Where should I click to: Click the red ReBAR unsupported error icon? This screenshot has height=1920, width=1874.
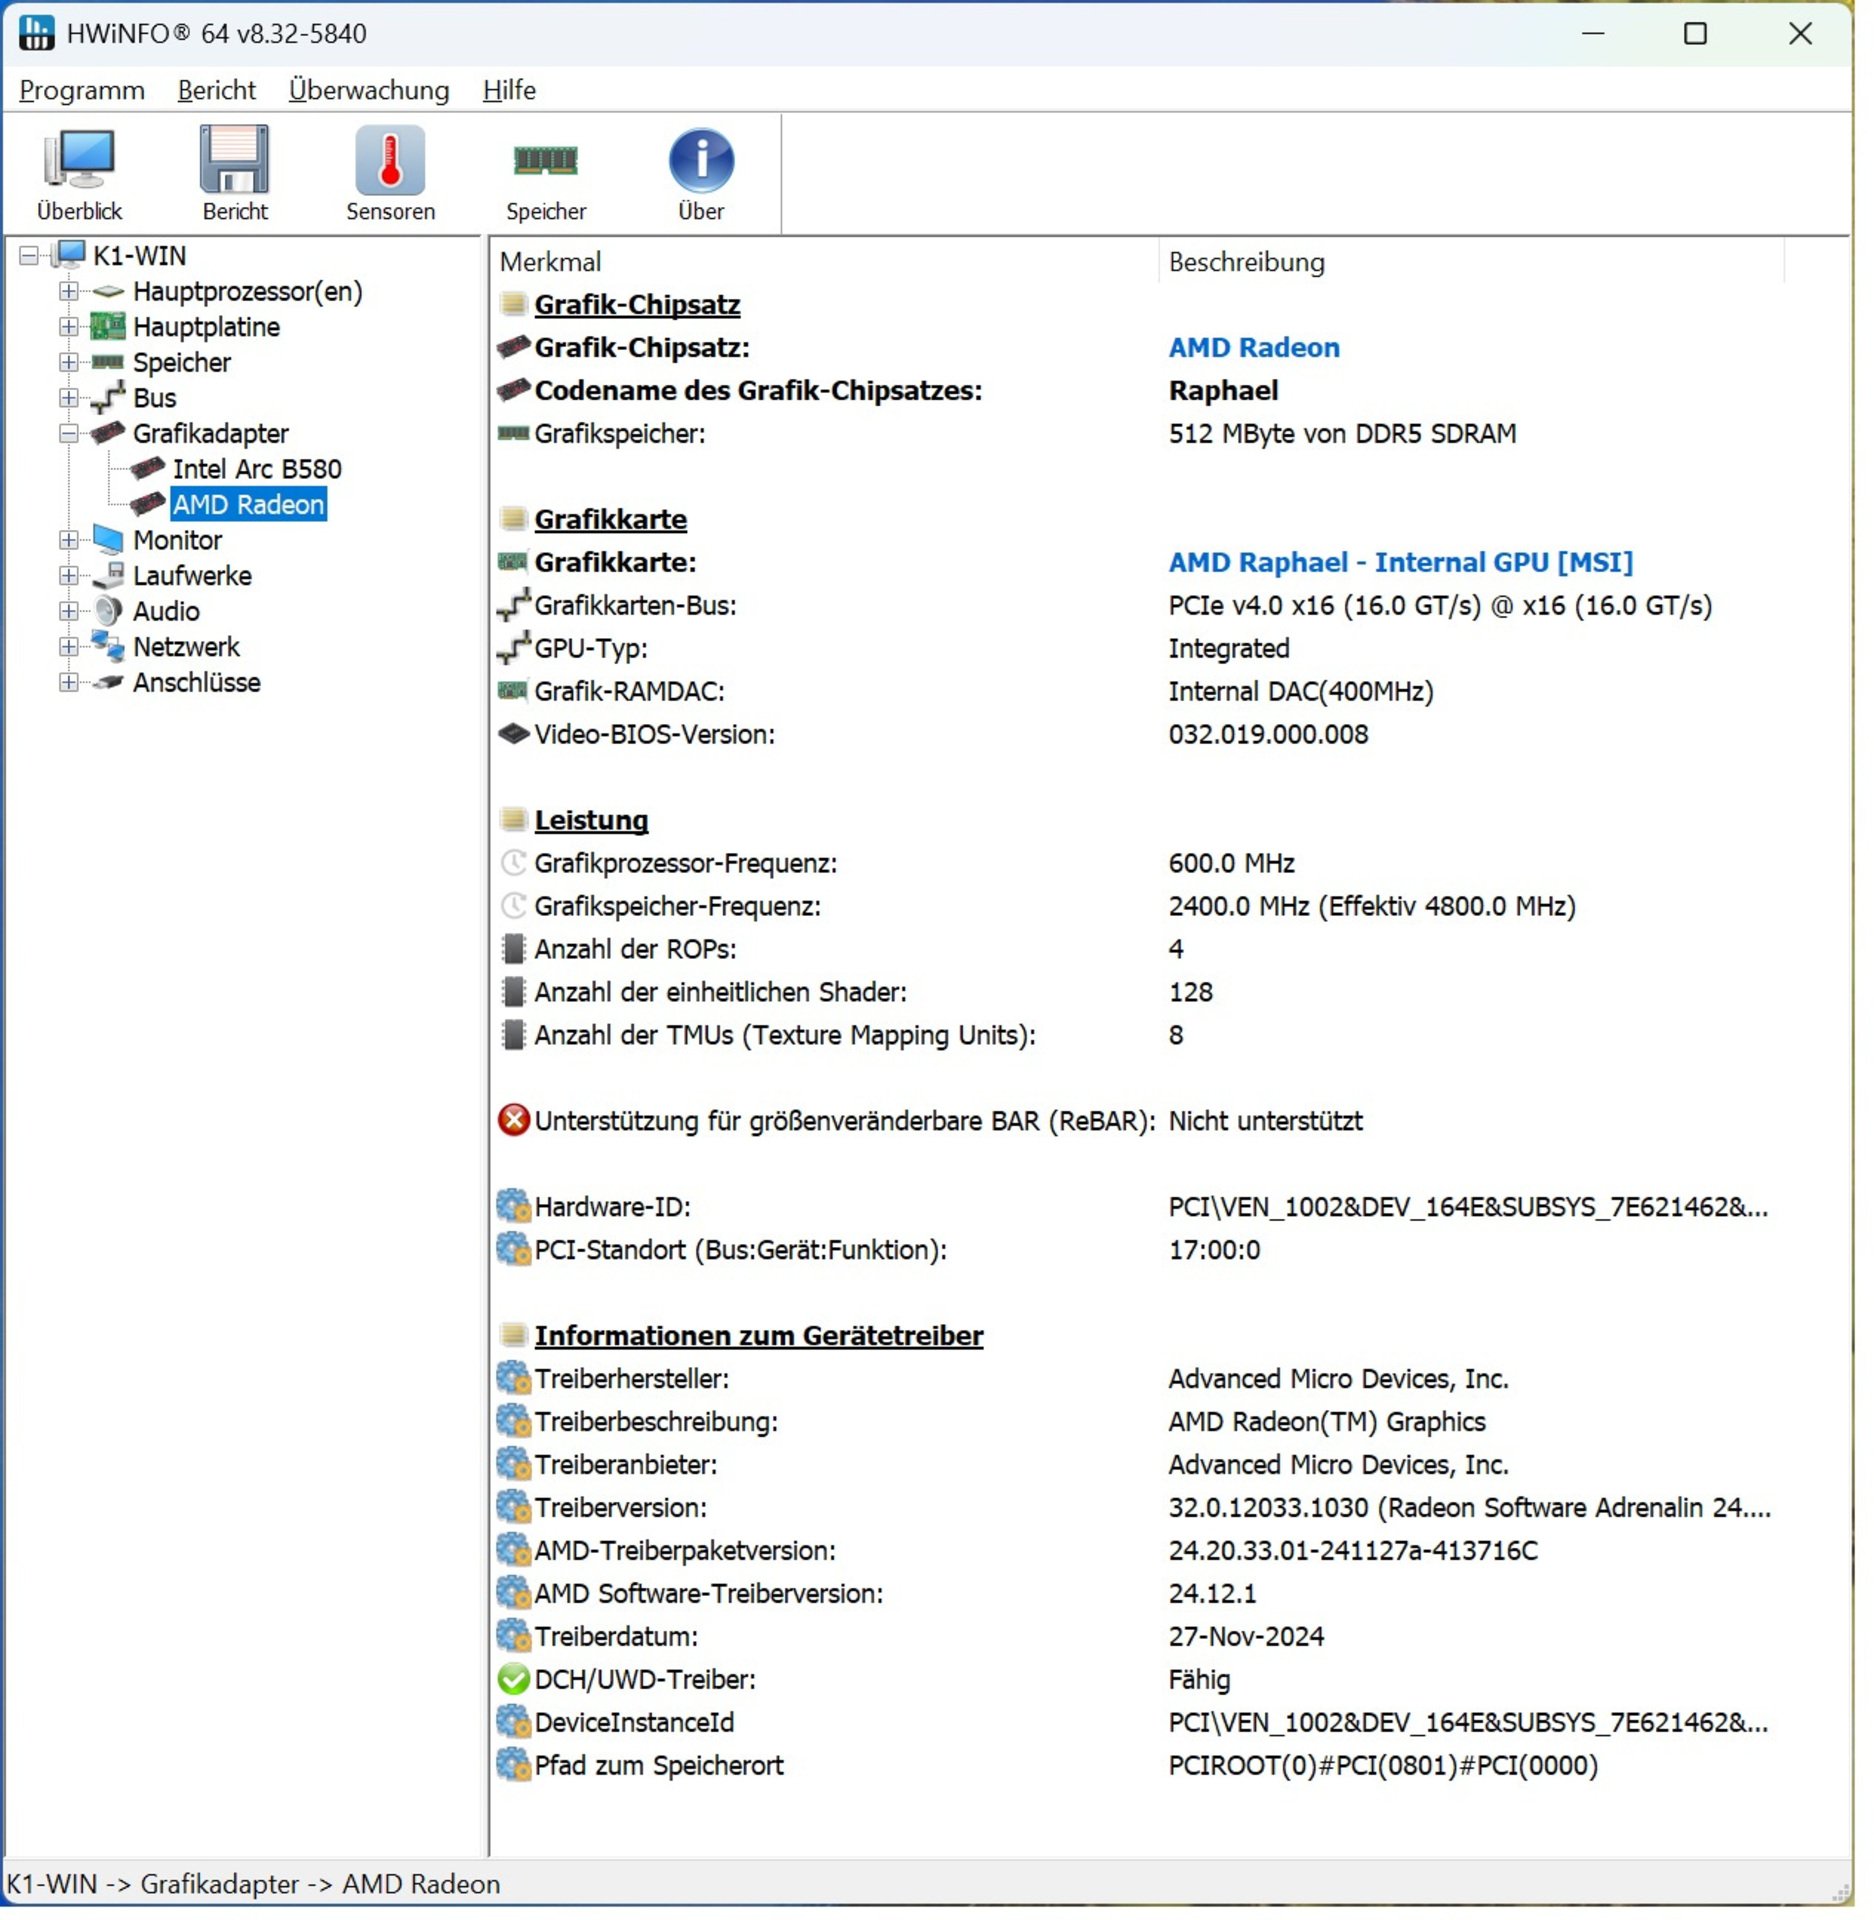[514, 1122]
